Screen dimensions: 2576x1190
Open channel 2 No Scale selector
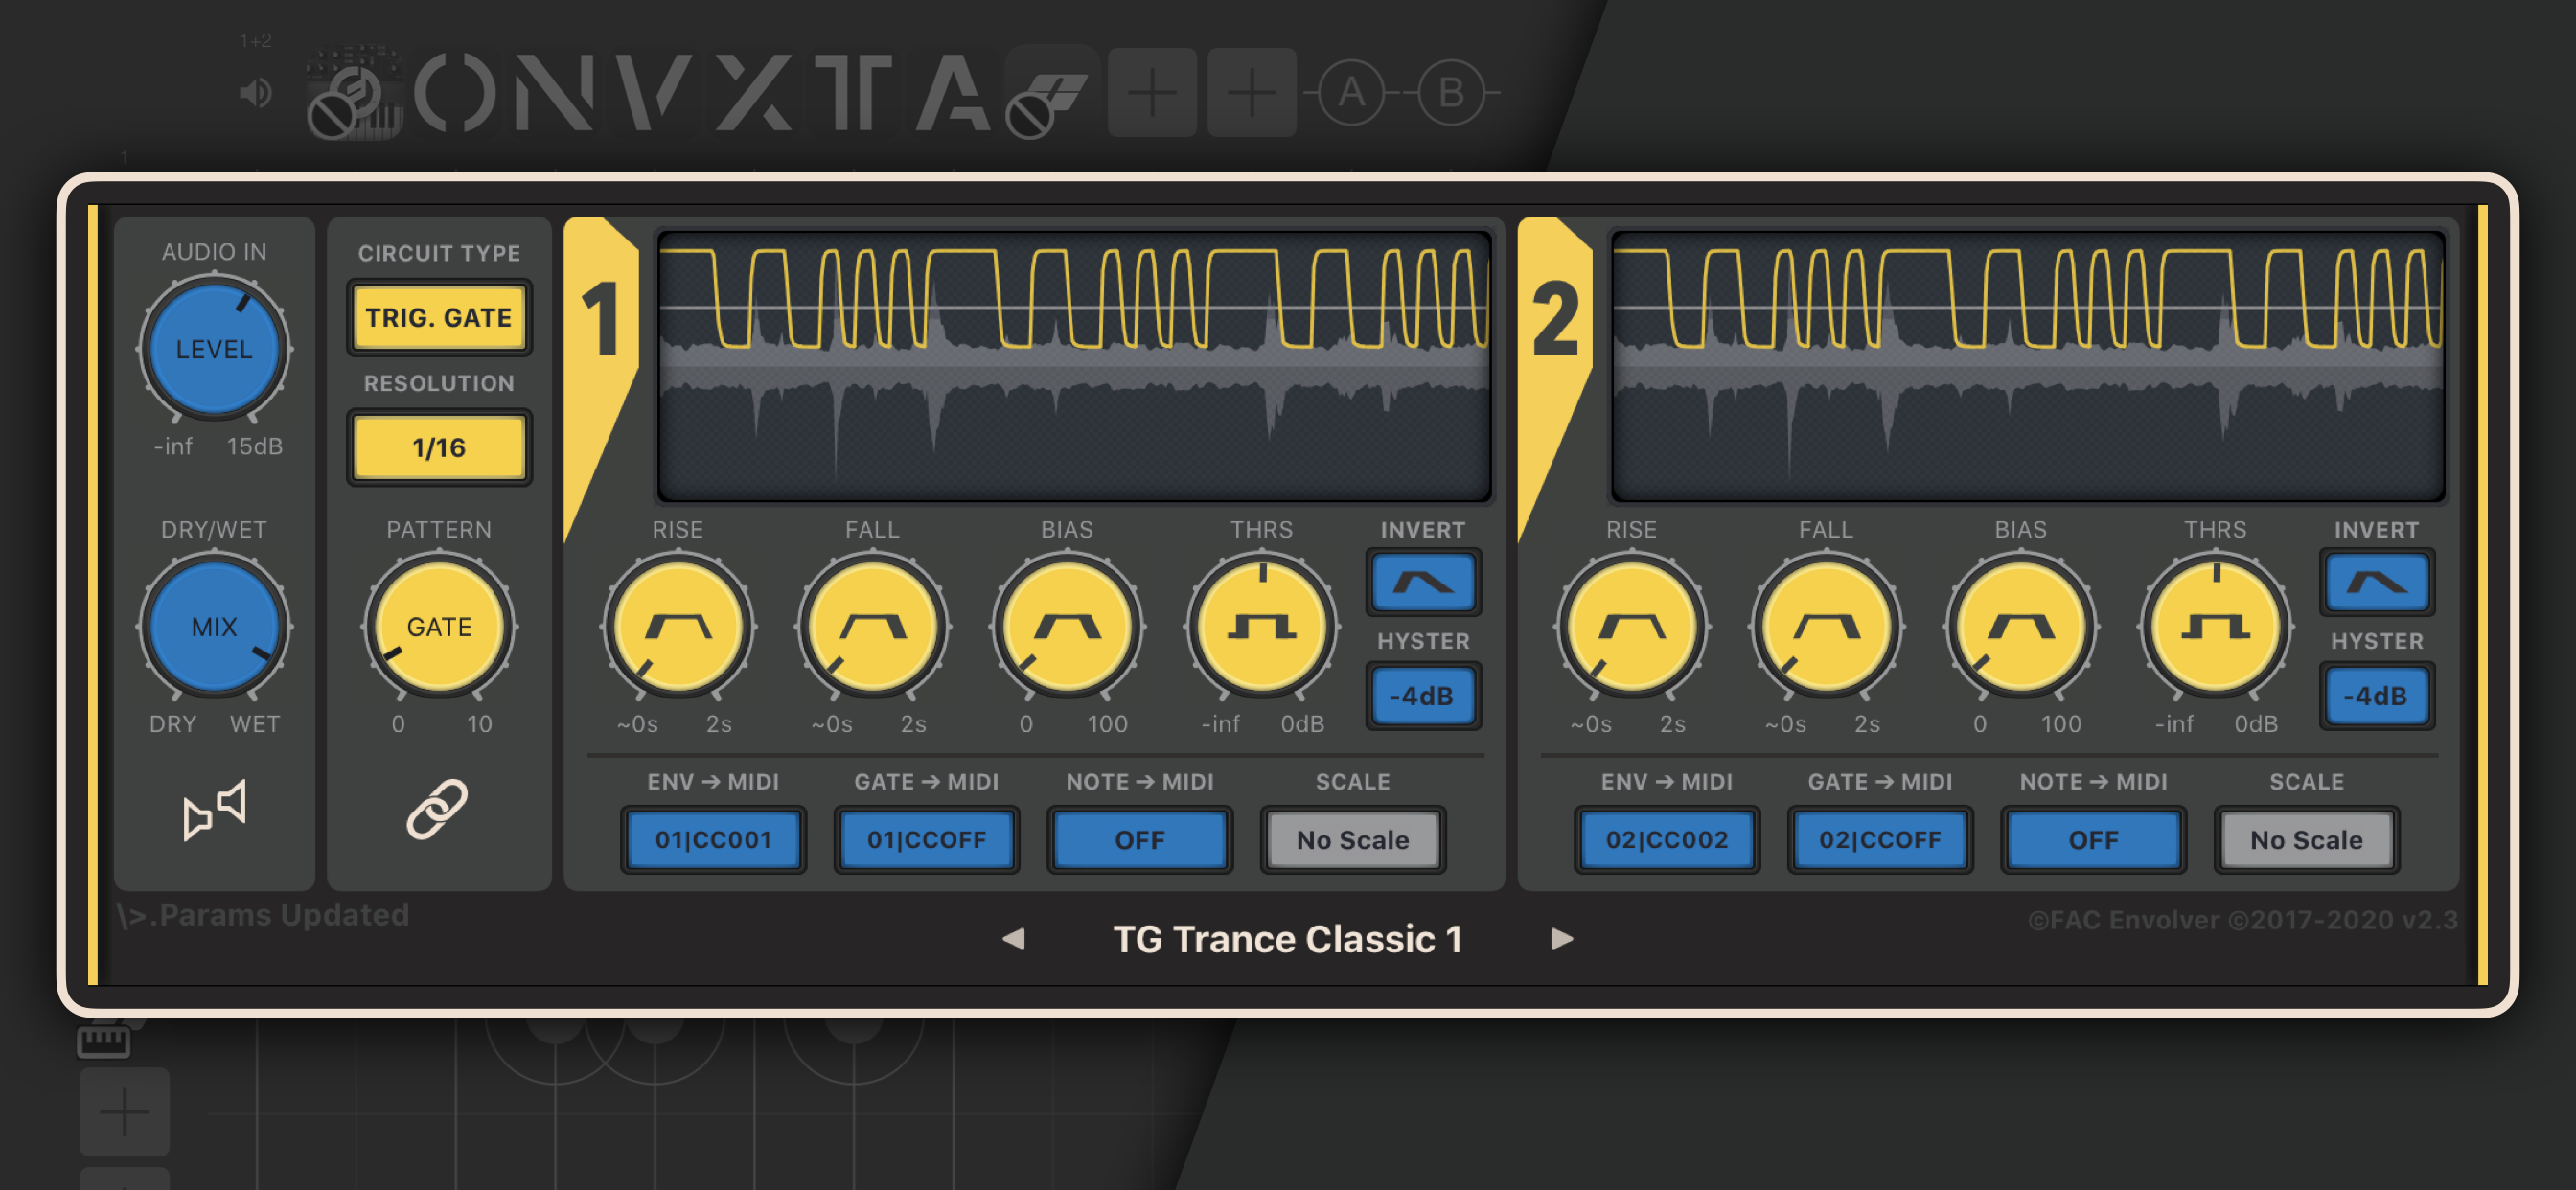2306,840
